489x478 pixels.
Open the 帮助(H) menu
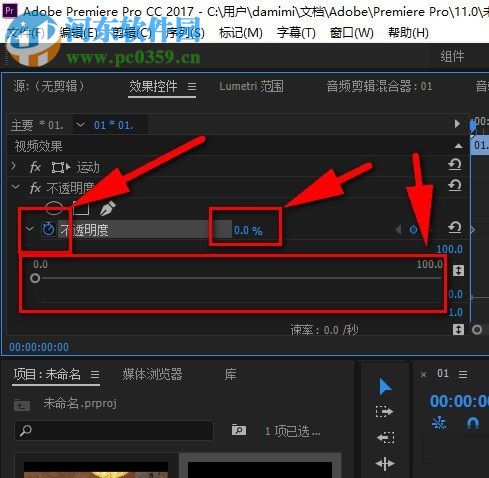[408, 33]
